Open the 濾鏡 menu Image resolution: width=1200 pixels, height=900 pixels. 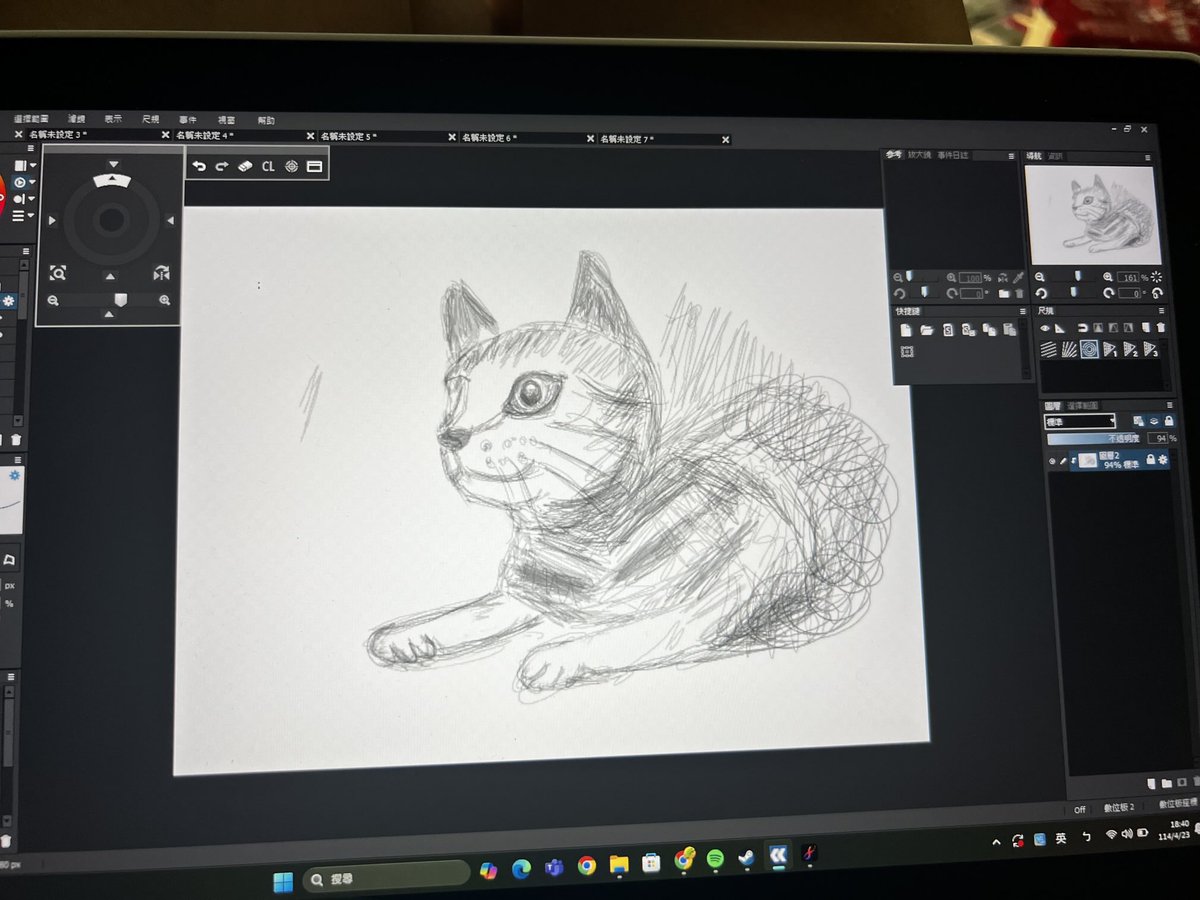76,119
